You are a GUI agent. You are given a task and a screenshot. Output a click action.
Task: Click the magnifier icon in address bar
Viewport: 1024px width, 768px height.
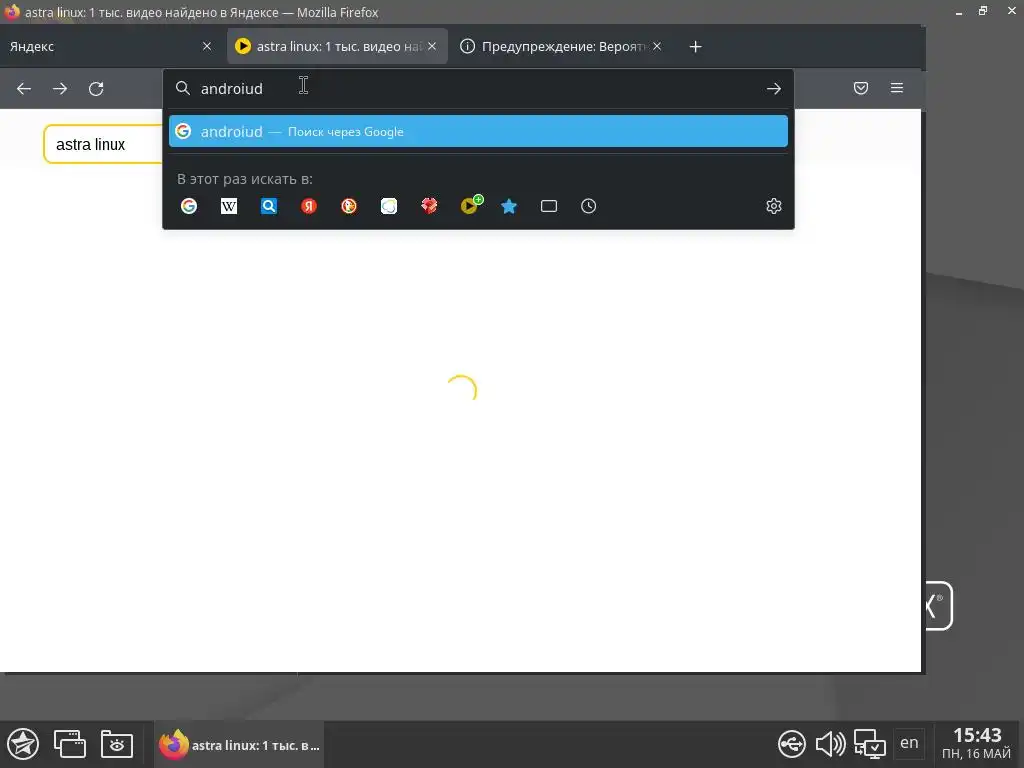183,88
